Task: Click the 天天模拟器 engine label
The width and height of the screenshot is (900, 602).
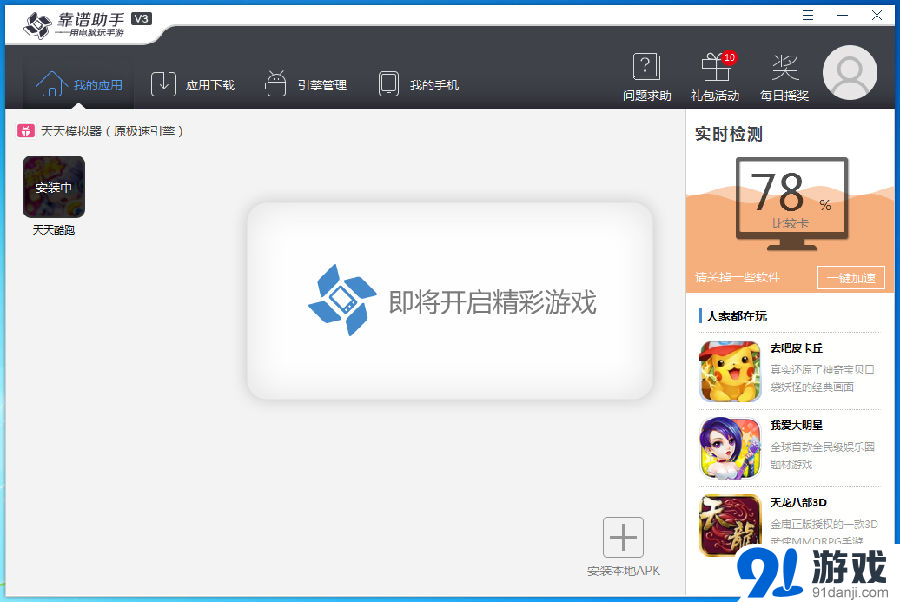Action: [112, 131]
